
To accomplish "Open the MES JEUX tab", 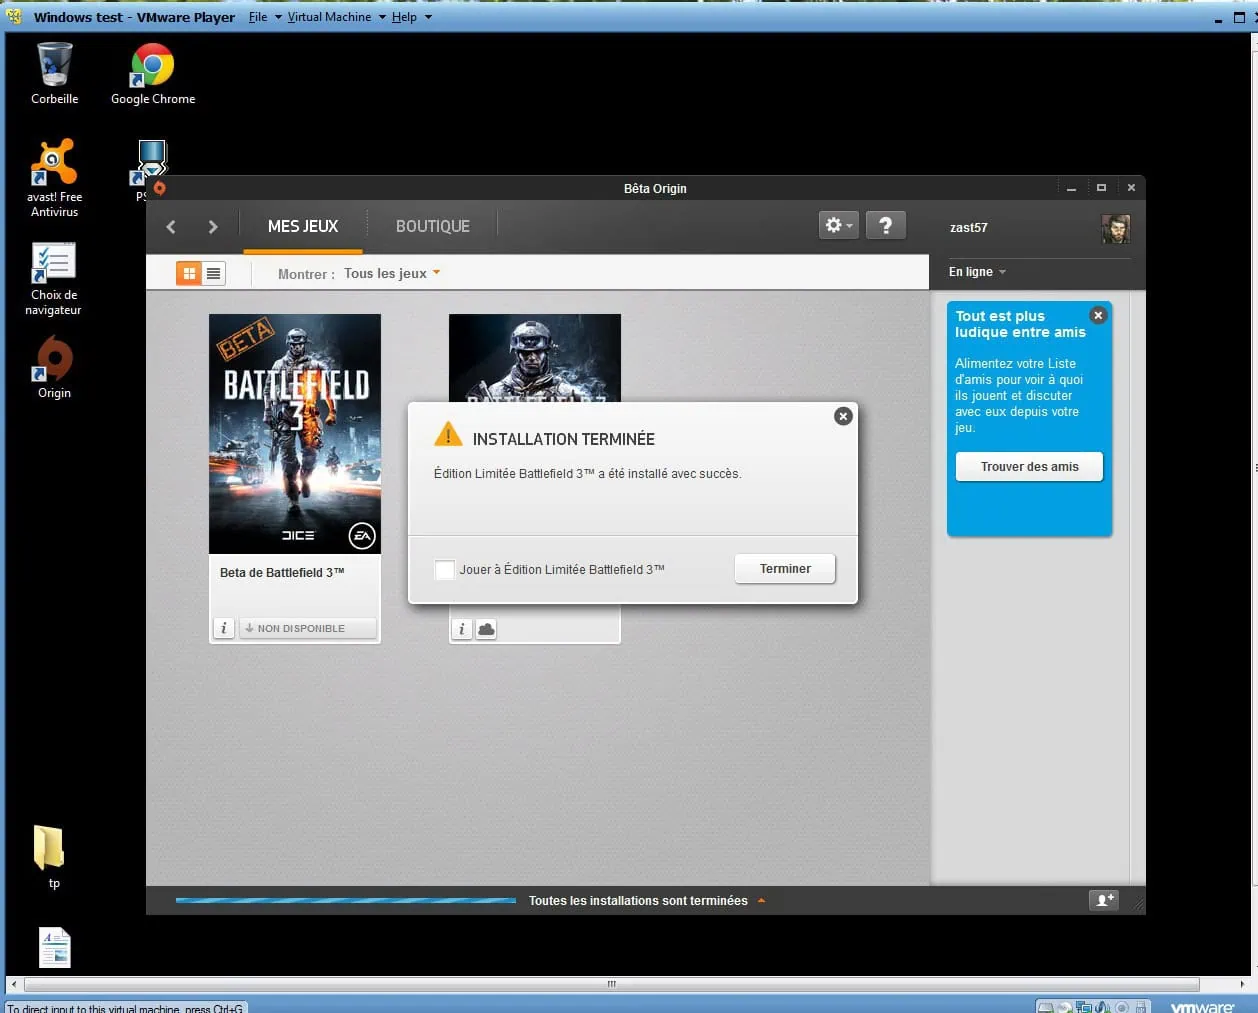I will point(303,227).
